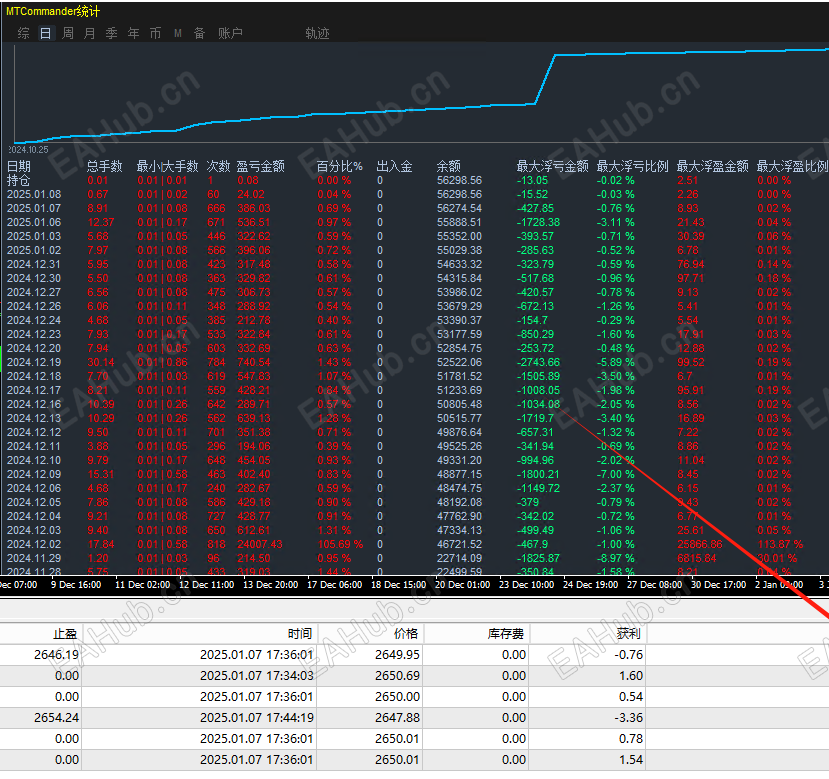Click the 最小大手数 column header

click(168, 167)
